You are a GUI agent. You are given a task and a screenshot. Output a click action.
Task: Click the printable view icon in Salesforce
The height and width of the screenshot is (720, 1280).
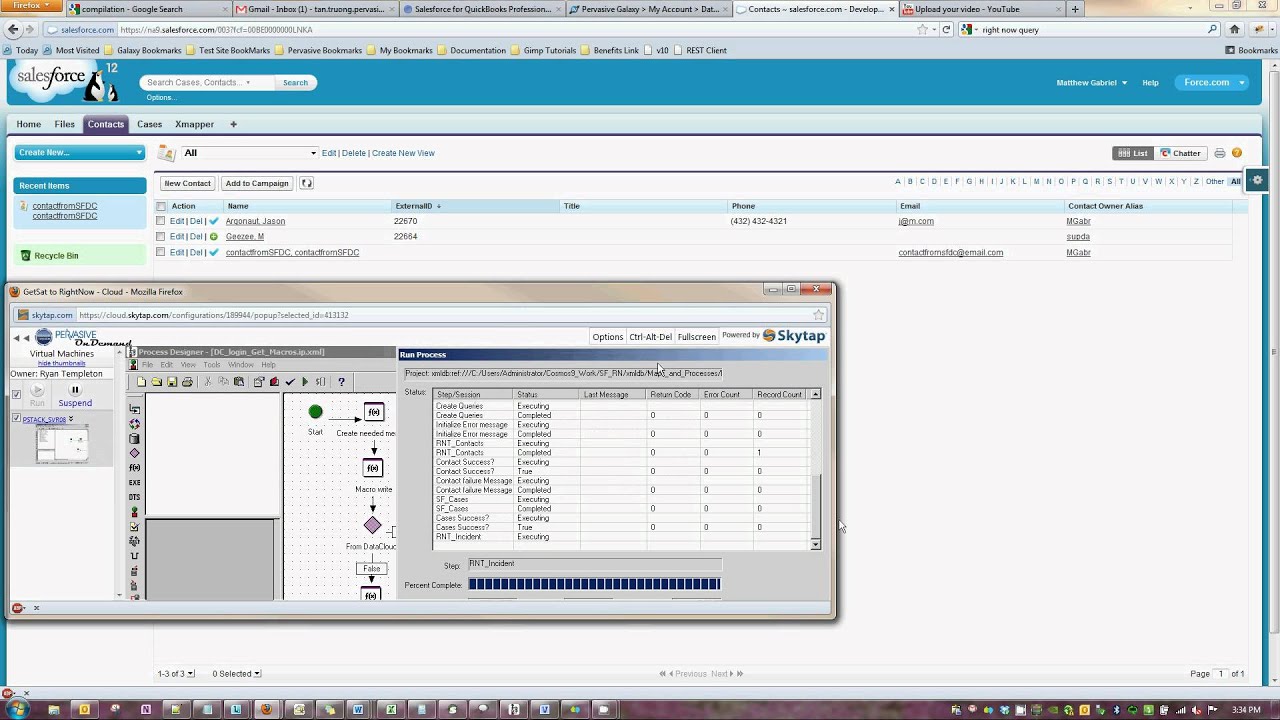pos(1220,153)
